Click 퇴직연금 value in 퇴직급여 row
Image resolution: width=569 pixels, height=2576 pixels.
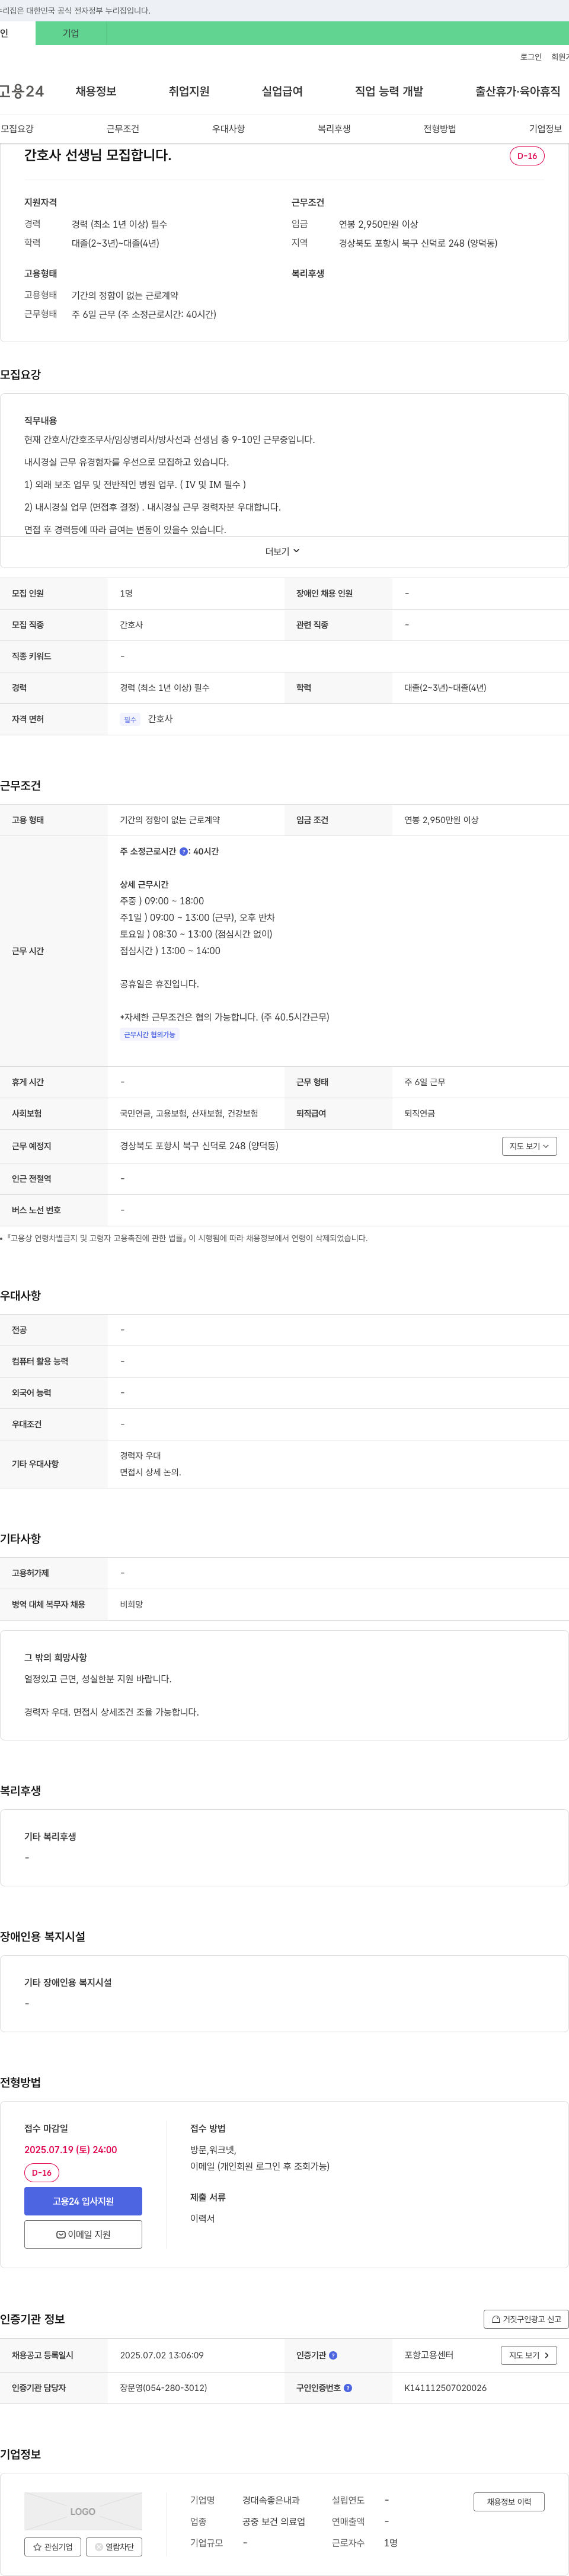tap(420, 1114)
